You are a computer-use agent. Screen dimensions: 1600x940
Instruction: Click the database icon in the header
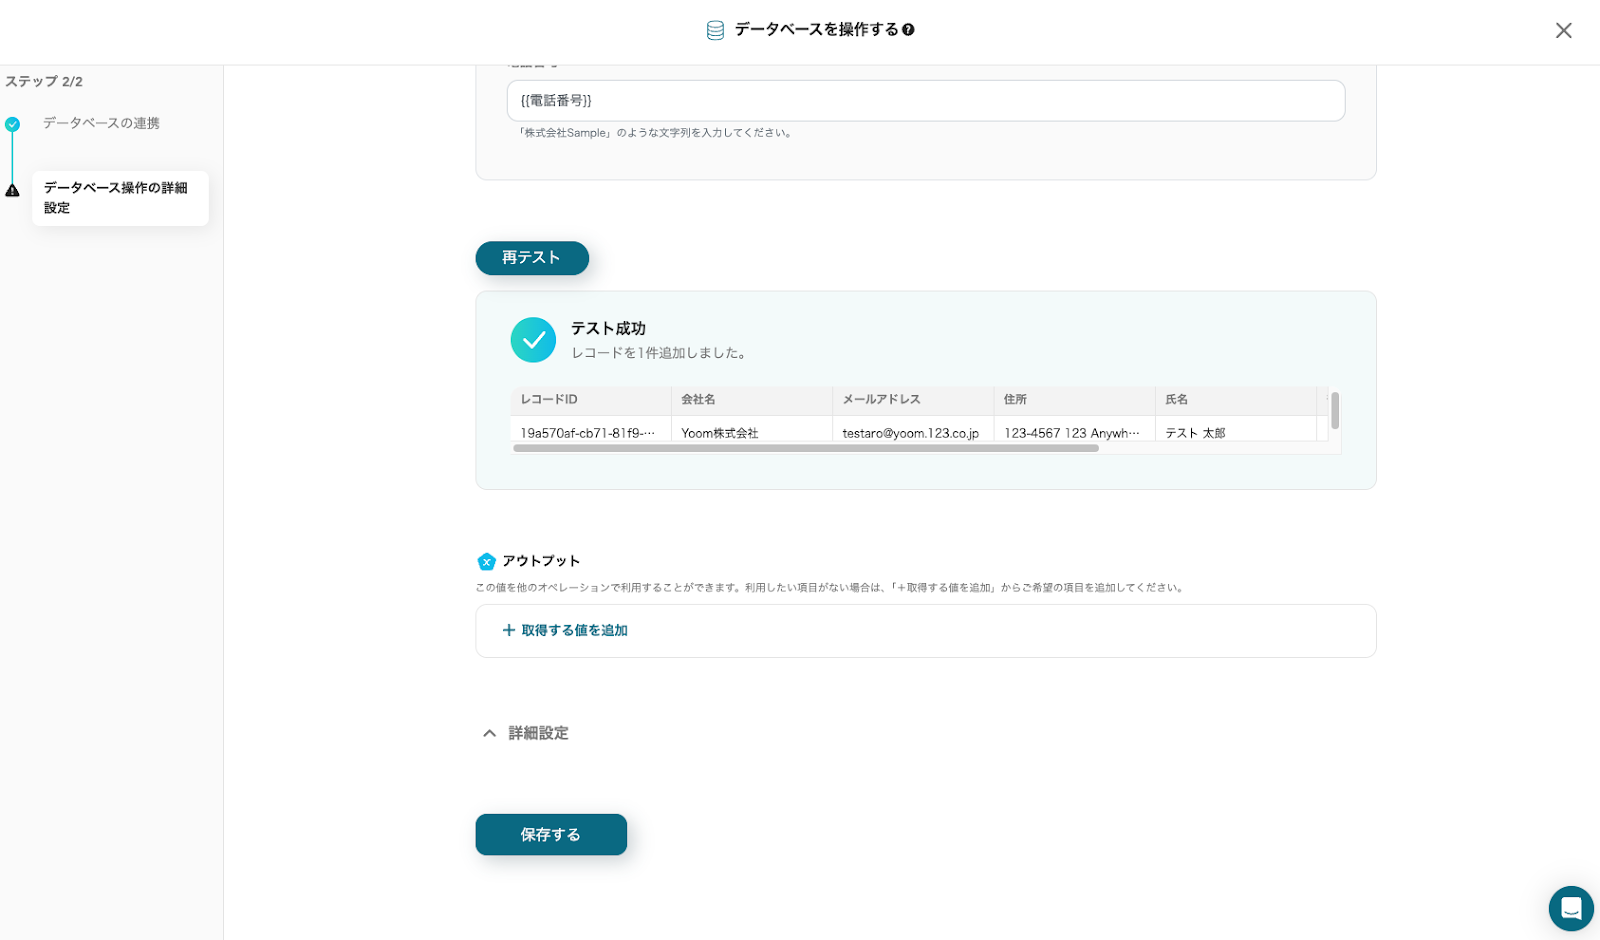715,30
